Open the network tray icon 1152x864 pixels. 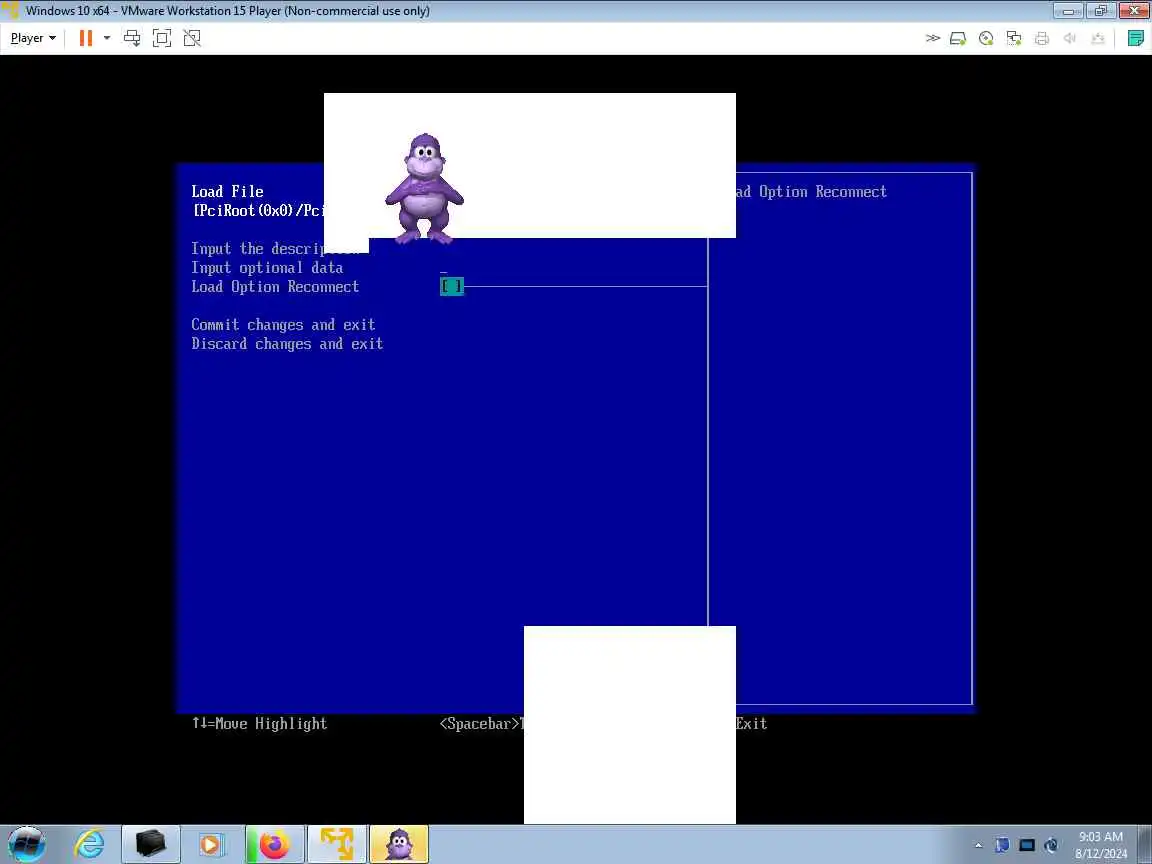pyautogui.click(x=1027, y=845)
